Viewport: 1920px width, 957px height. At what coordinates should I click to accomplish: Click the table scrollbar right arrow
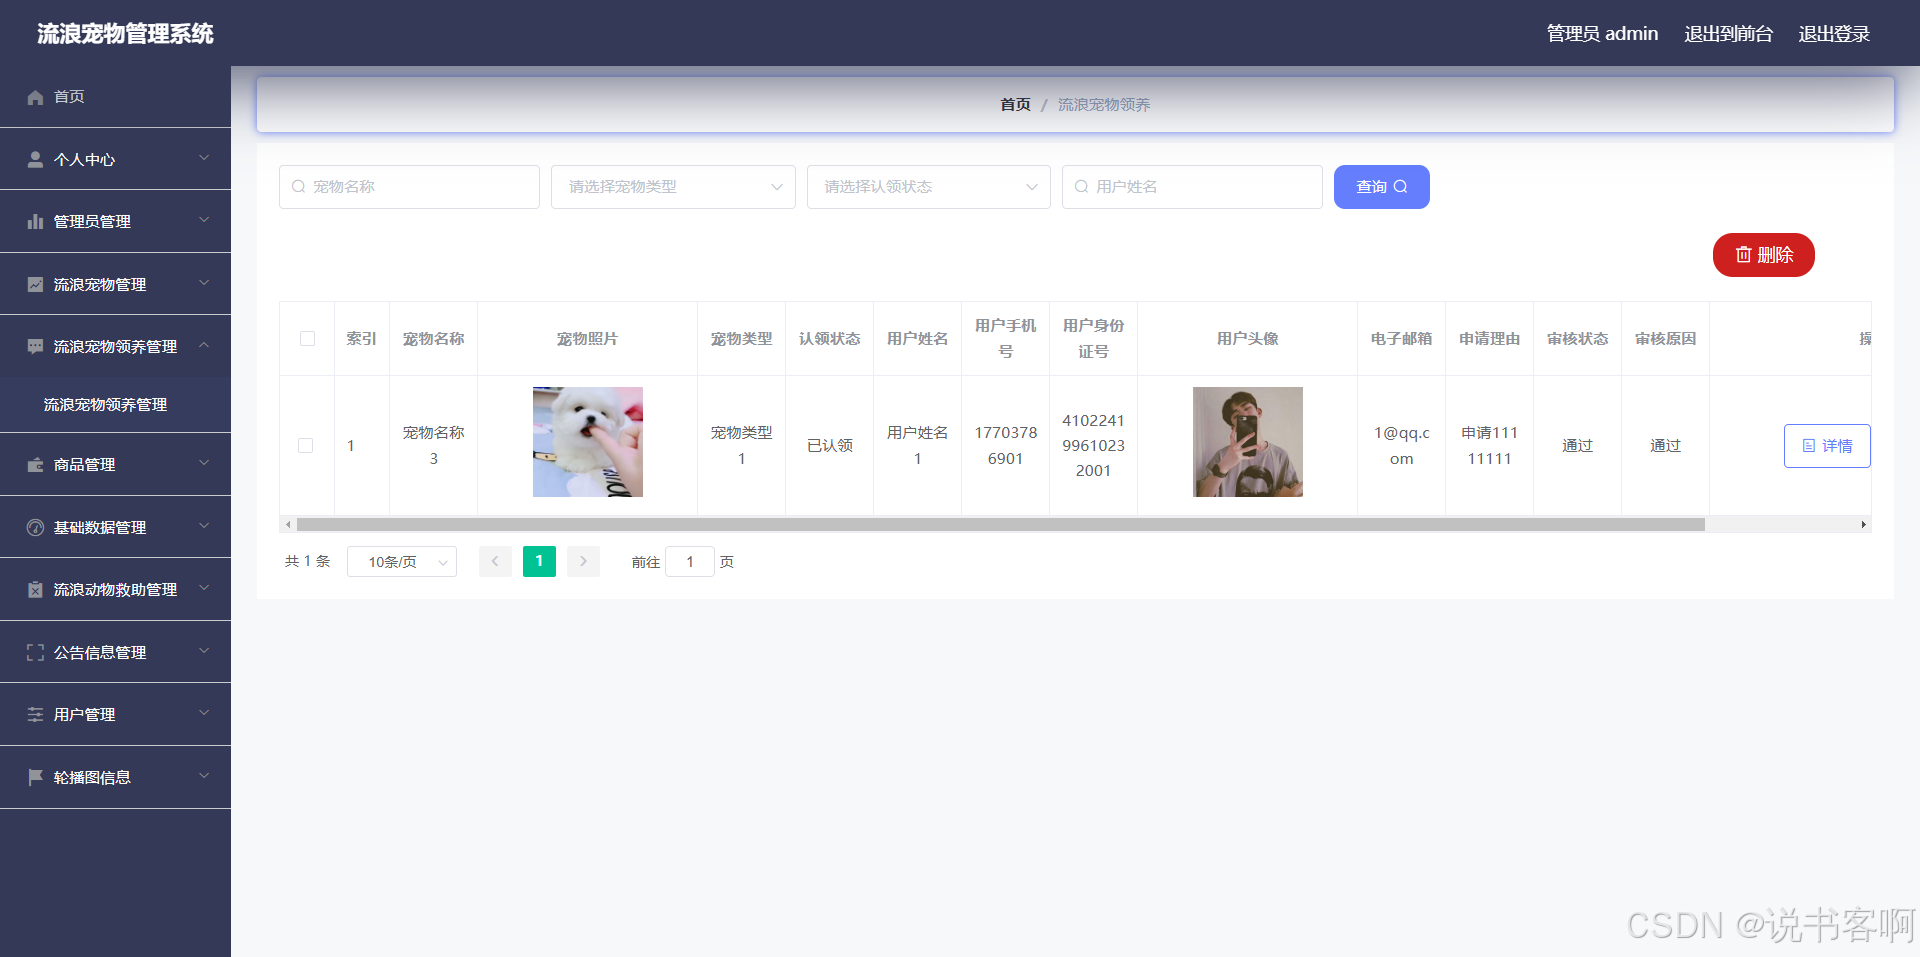(1863, 524)
